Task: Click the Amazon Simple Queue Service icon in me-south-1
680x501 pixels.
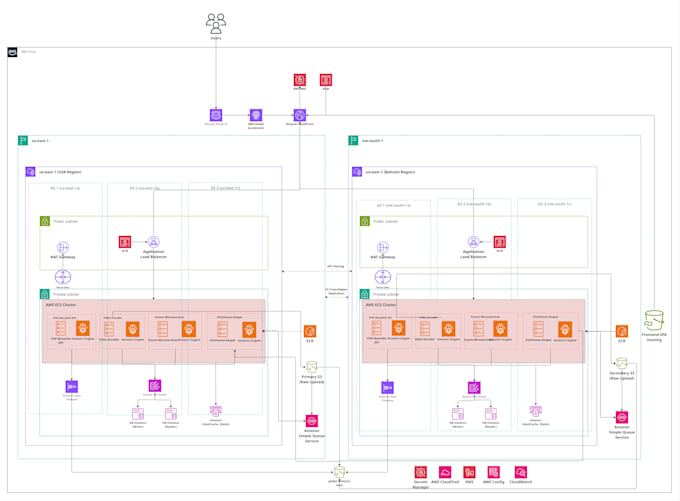Action: point(622,417)
